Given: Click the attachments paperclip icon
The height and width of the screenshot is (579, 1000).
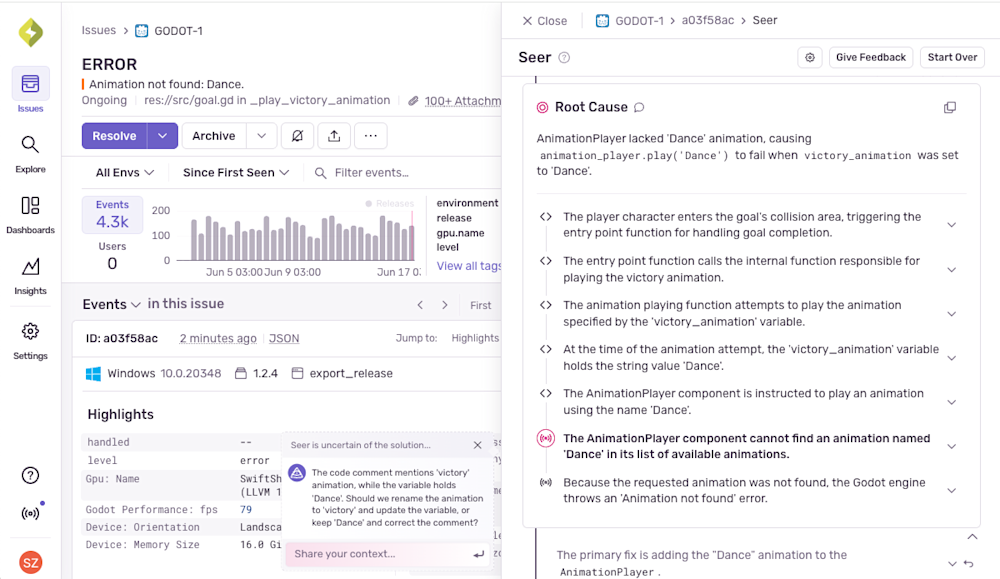Looking at the screenshot, I should coord(413,101).
